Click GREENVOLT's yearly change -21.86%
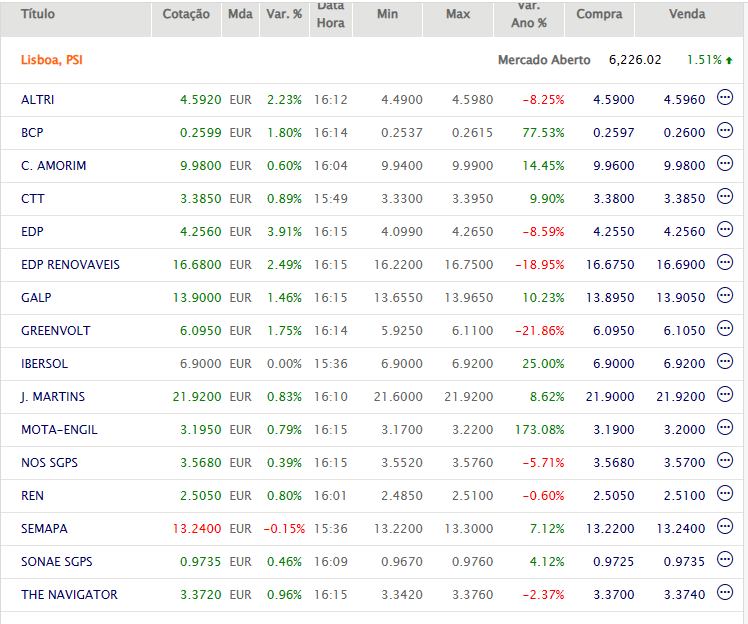This screenshot has height=624, width=748. [540, 331]
